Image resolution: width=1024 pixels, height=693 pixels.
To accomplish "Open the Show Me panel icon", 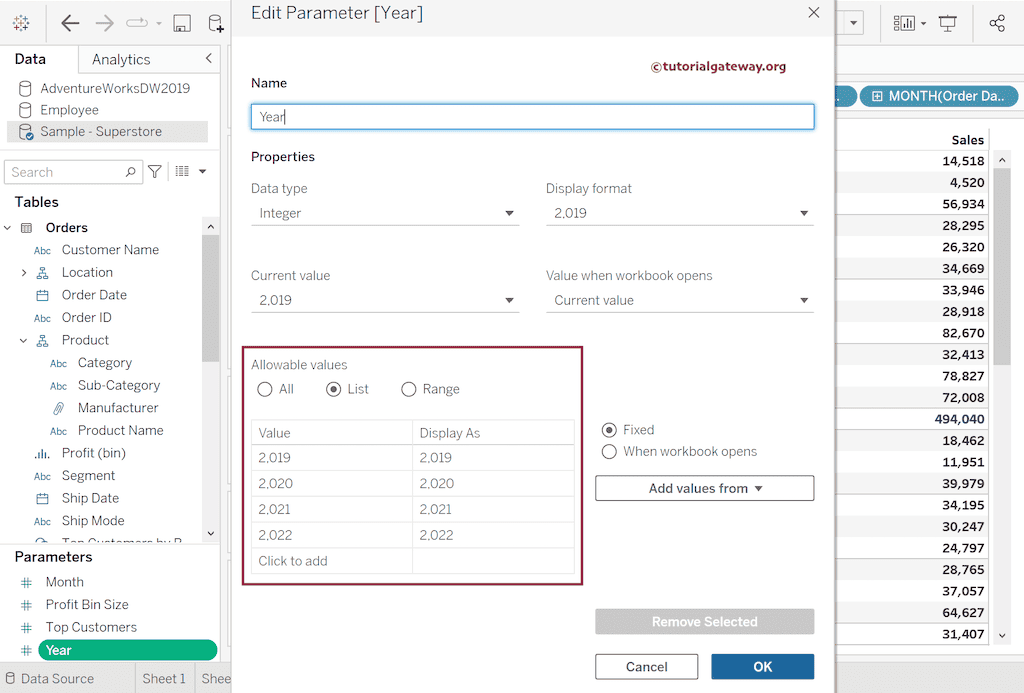I will (x=903, y=22).
